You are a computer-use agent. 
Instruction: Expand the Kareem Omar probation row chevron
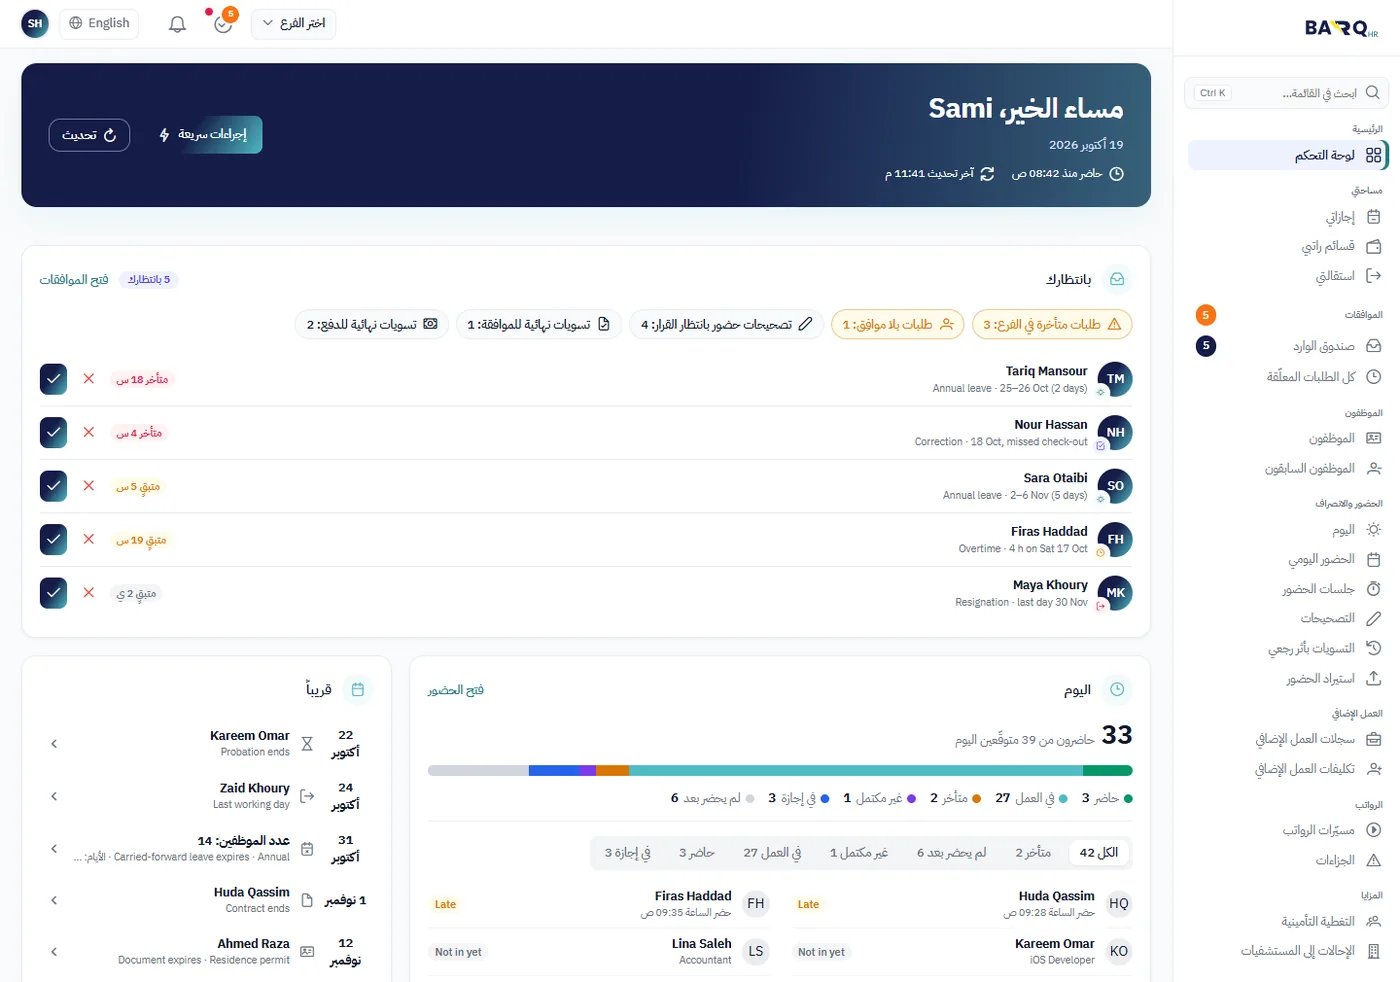pyautogui.click(x=54, y=744)
